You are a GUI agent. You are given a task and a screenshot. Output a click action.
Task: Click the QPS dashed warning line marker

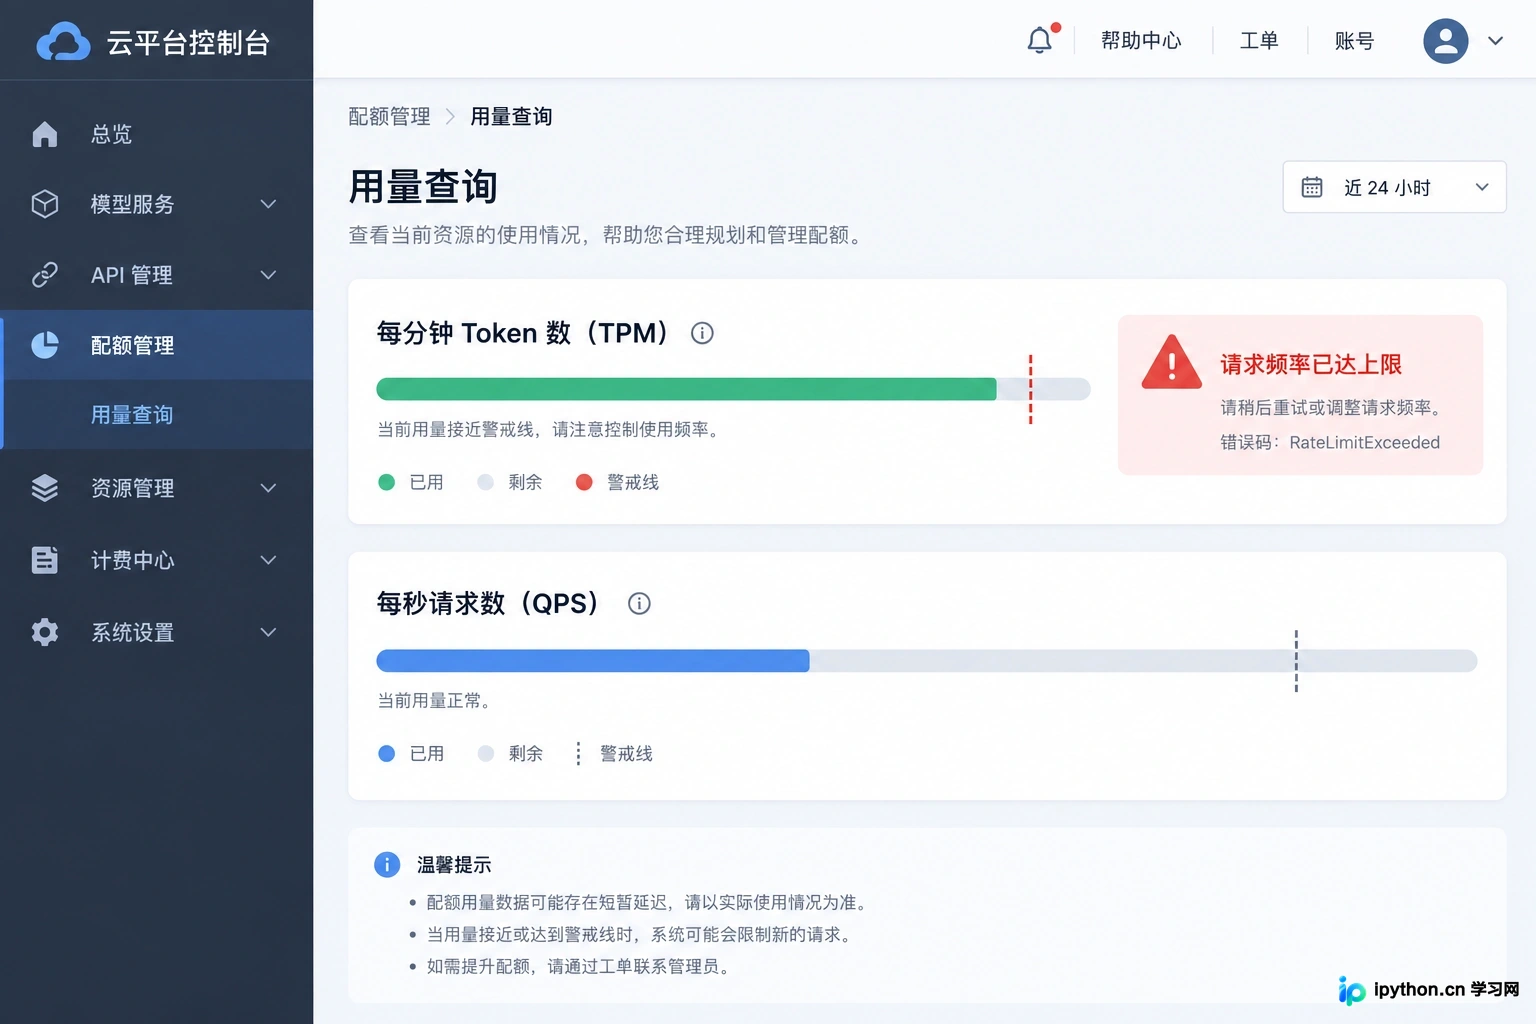1296,660
